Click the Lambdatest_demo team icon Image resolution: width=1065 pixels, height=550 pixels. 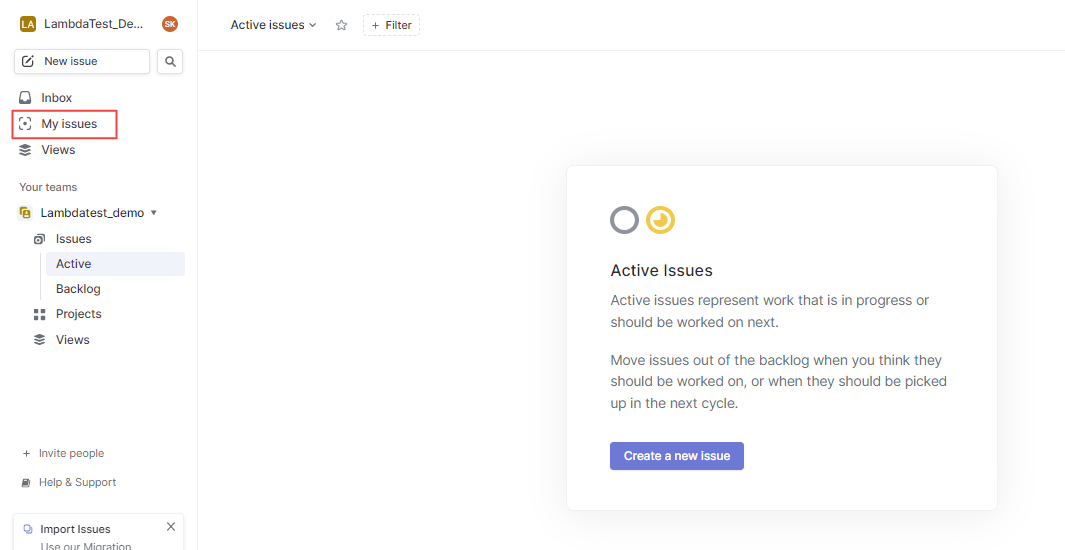click(x=26, y=213)
